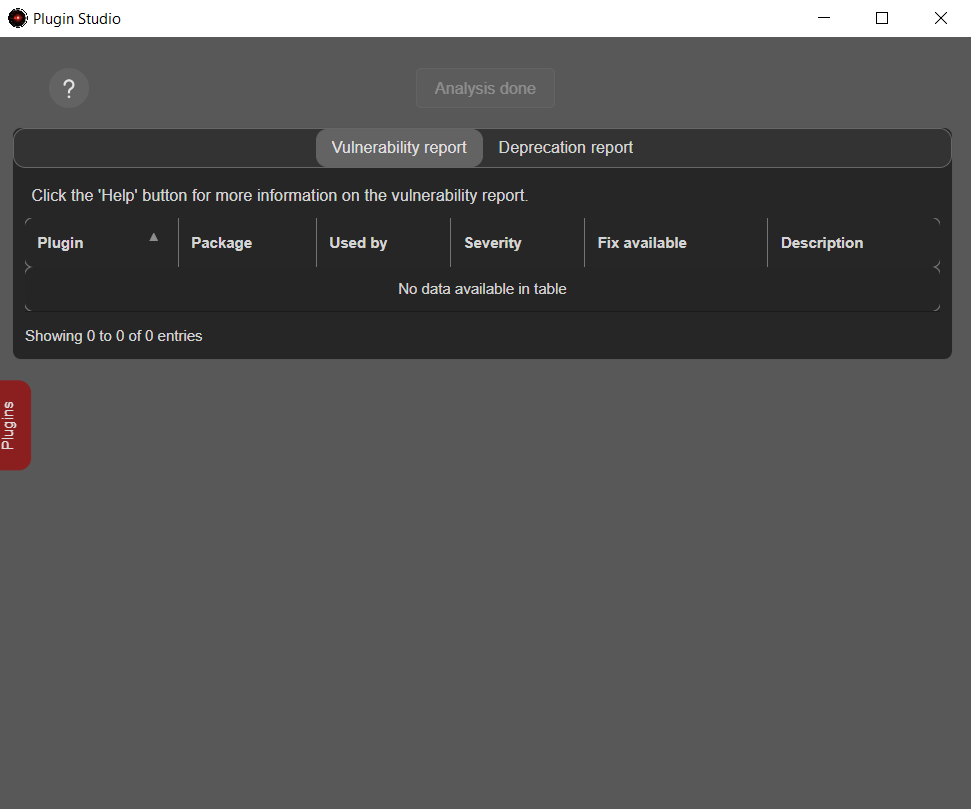
Task: Close the Plugin Studio window
Action: click(x=941, y=18)
